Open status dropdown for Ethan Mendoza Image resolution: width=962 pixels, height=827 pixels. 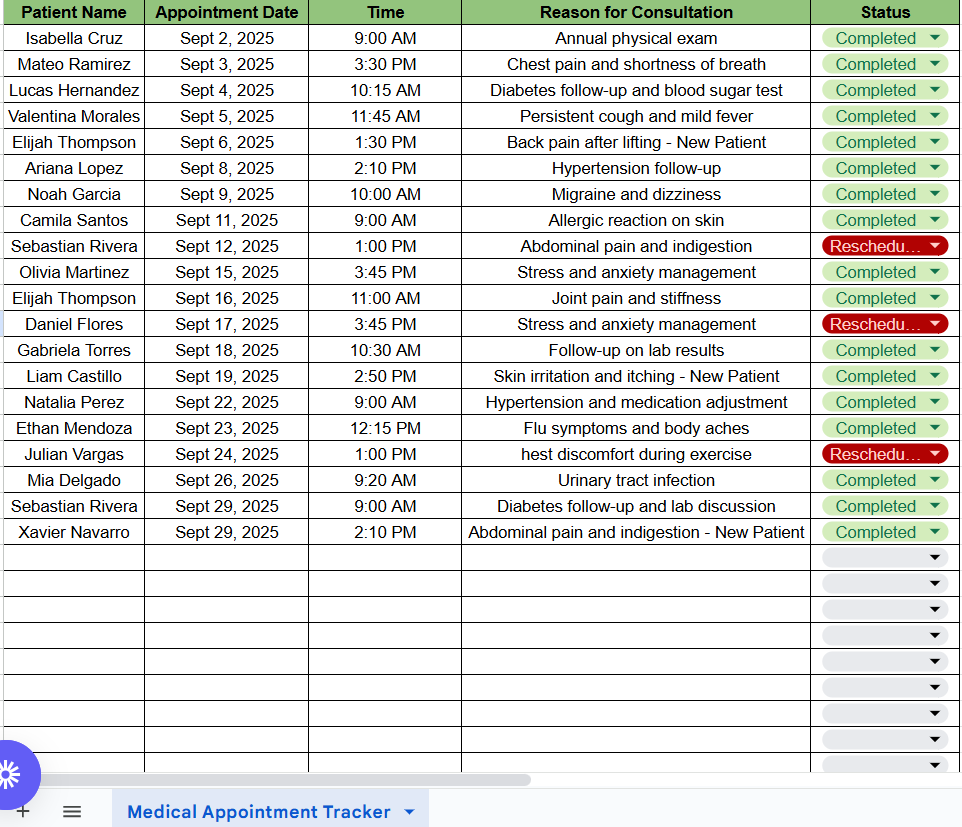coord(935,428)
